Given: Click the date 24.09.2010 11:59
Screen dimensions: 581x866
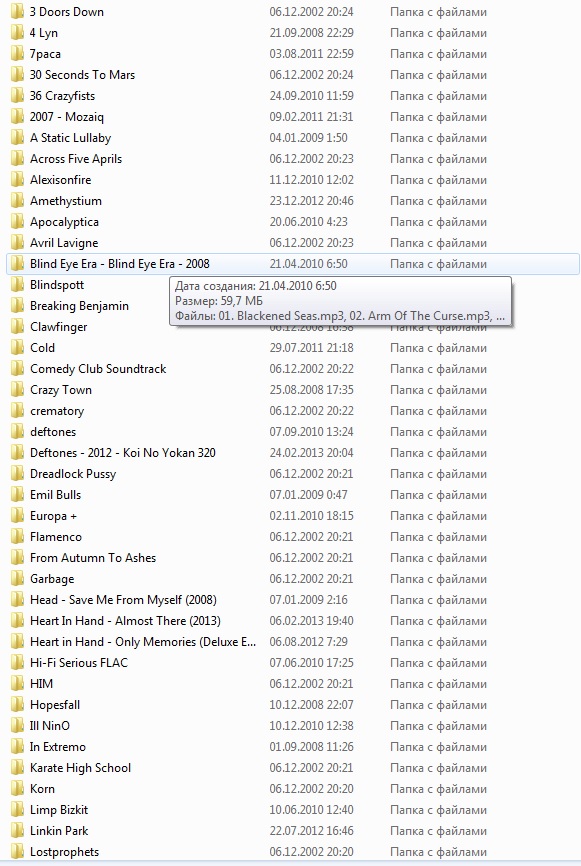Looking at the screenshot, I should (x=311, y=96).
